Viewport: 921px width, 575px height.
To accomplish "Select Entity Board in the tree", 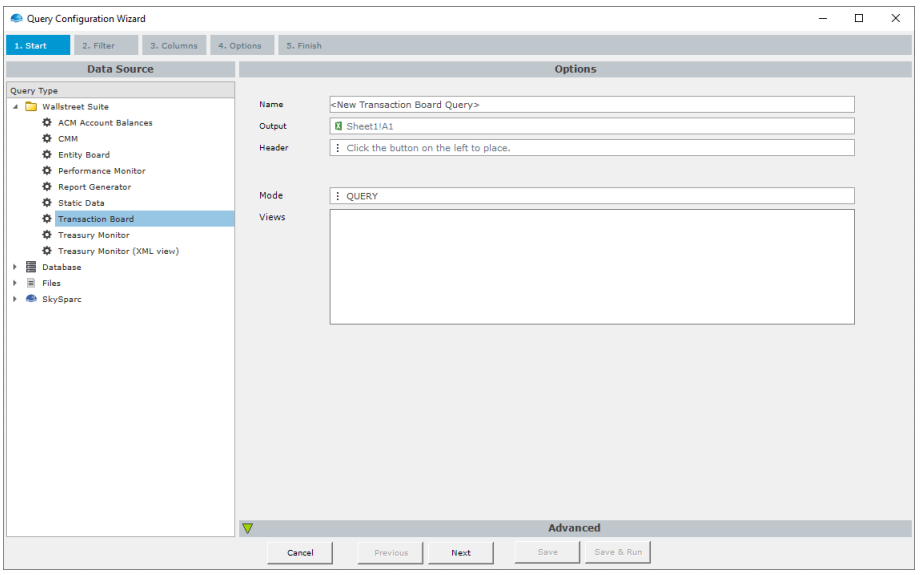I will 84,154.
